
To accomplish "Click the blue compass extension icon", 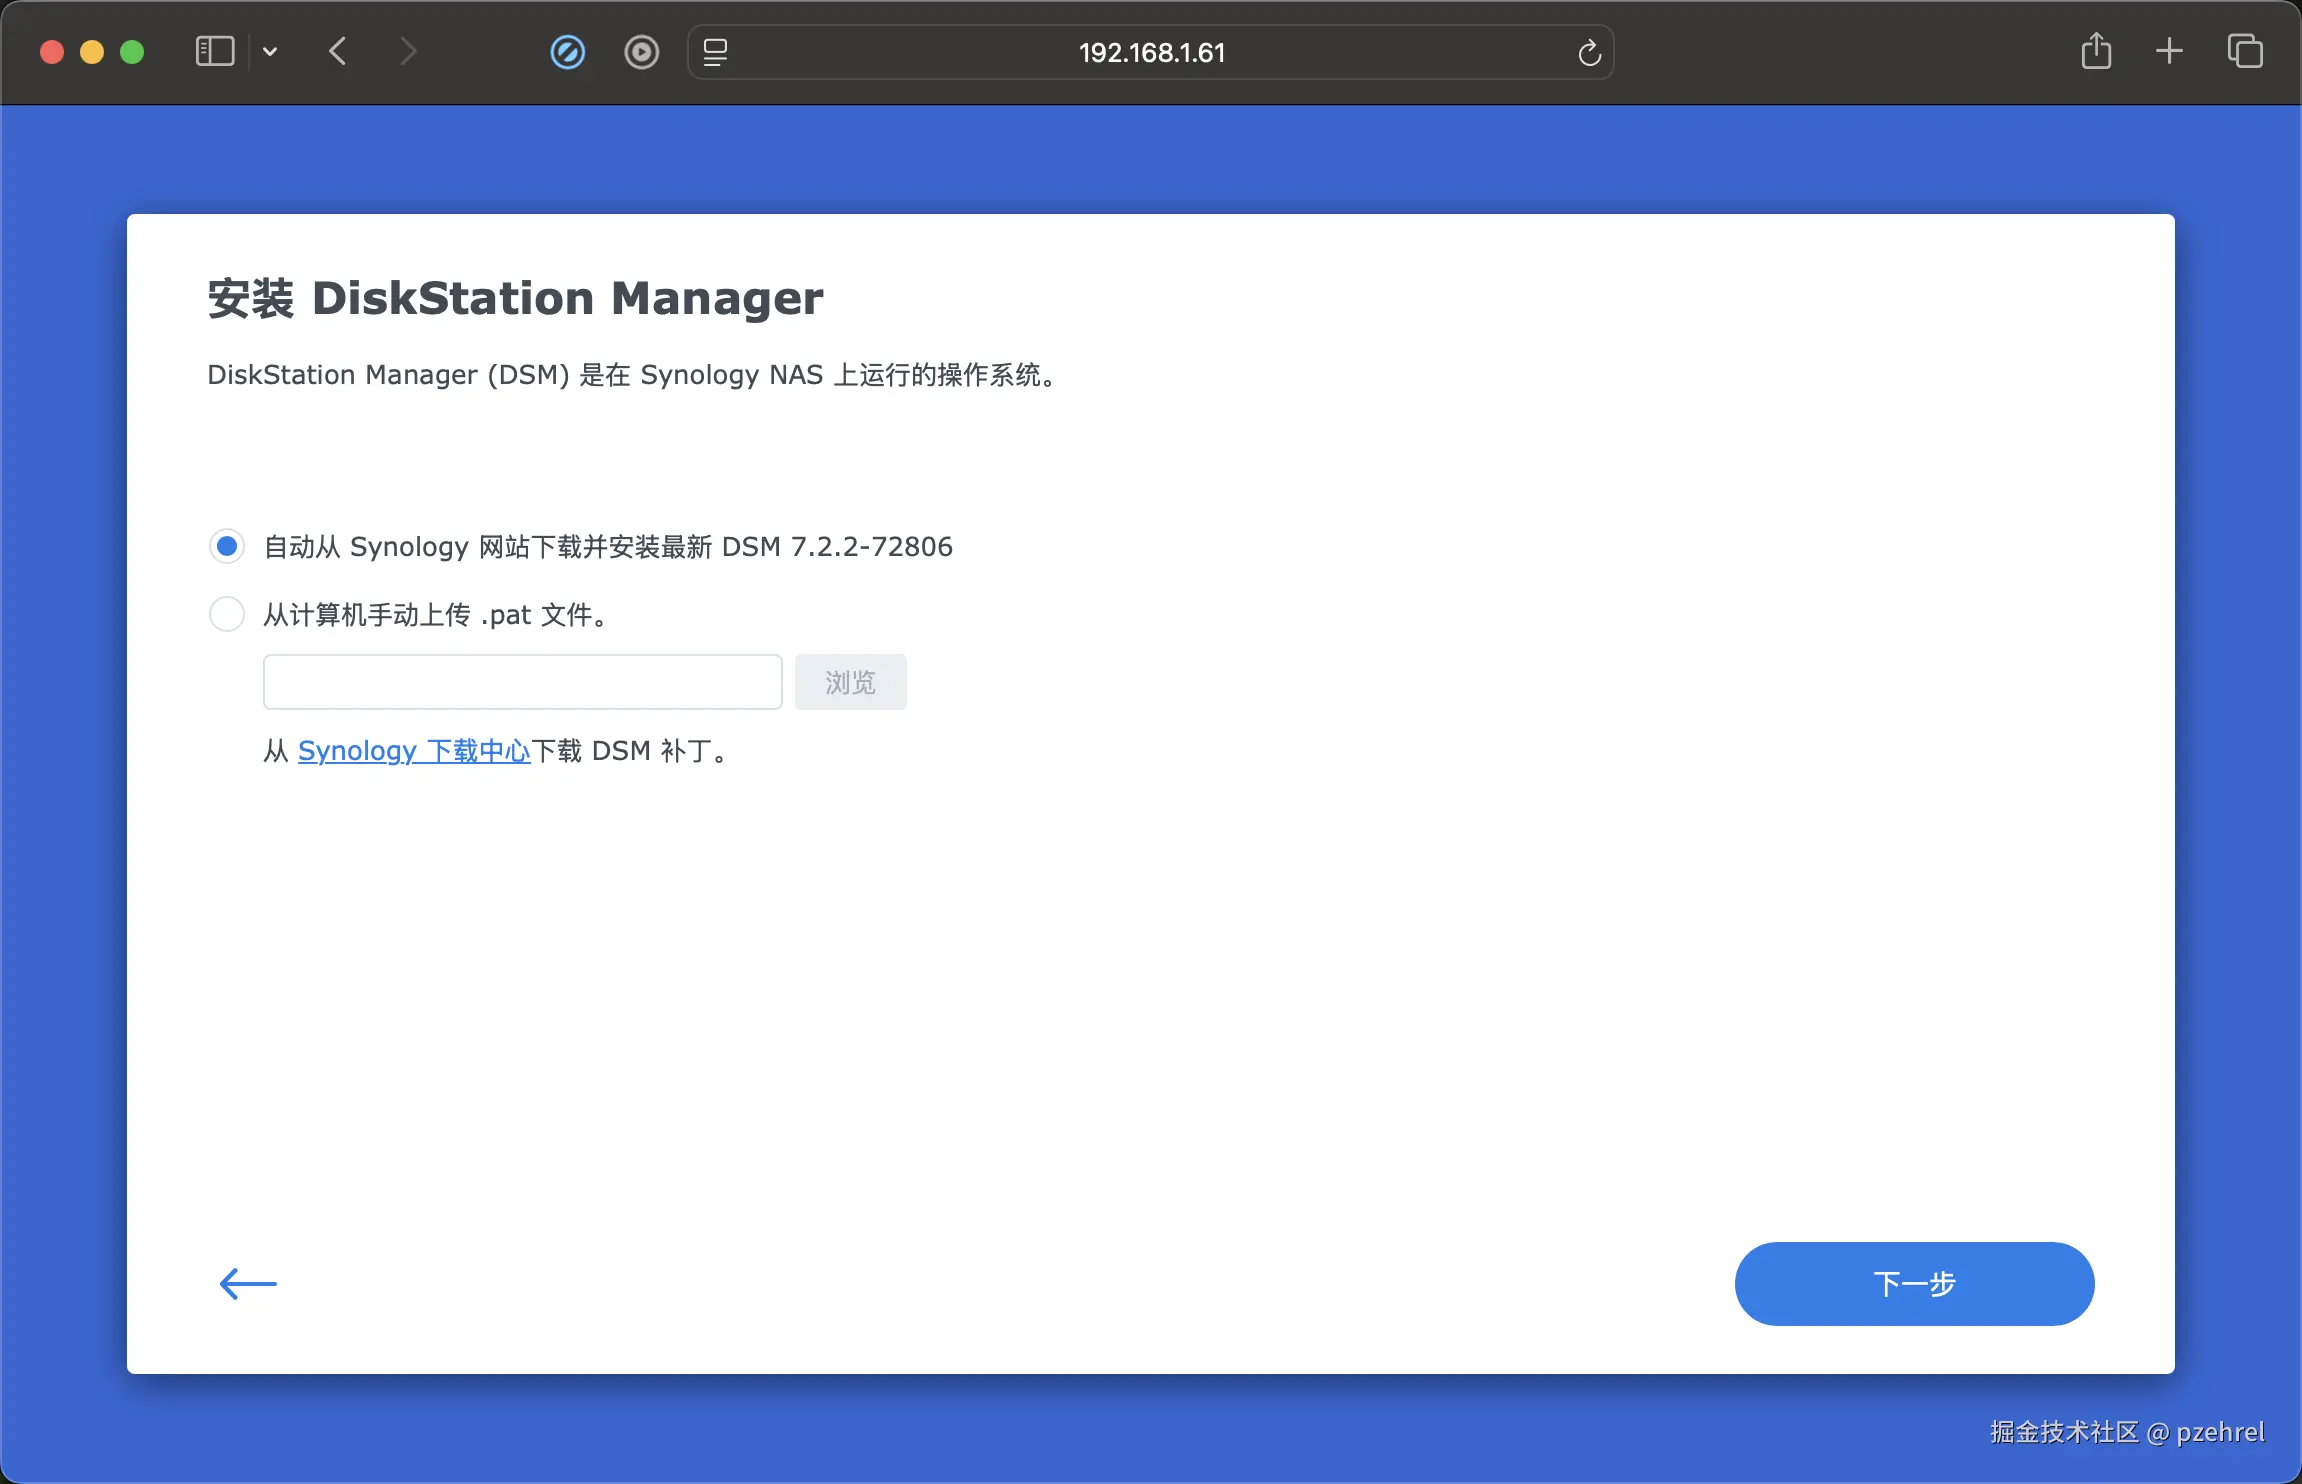I will pyautogui.click(x=567, y=52).
